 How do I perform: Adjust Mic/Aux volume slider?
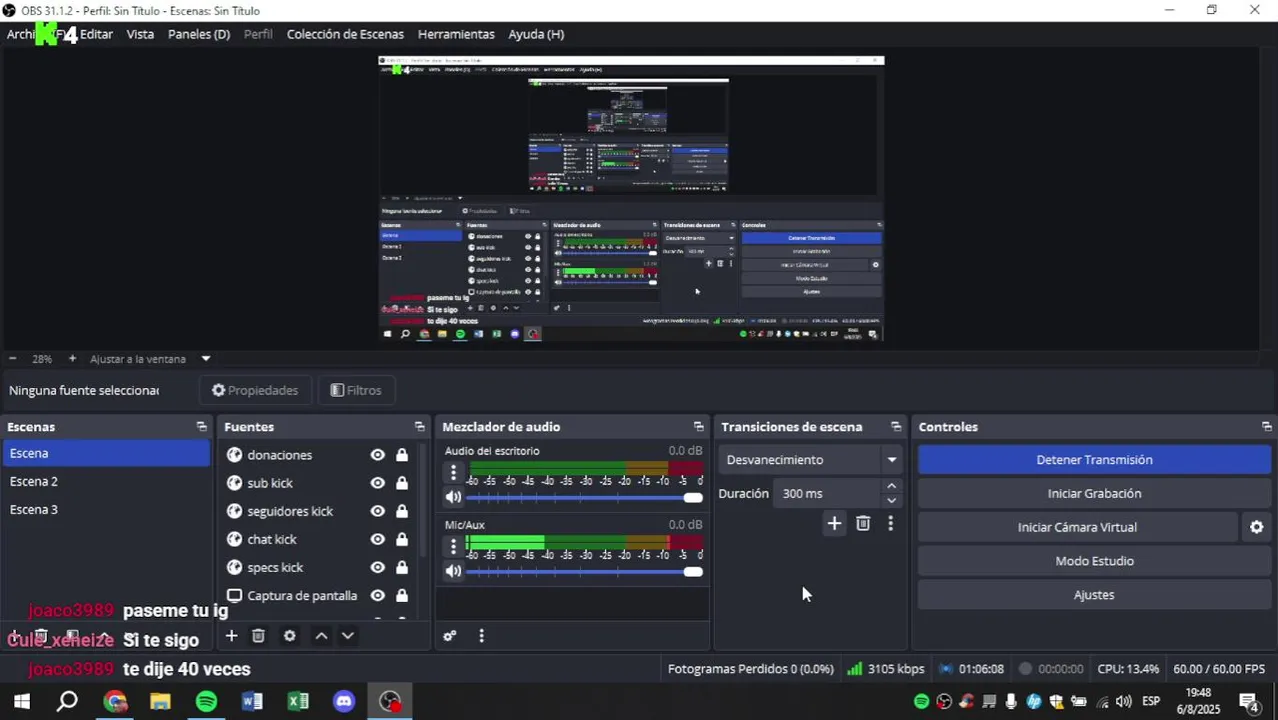click(x=584, y=571)
